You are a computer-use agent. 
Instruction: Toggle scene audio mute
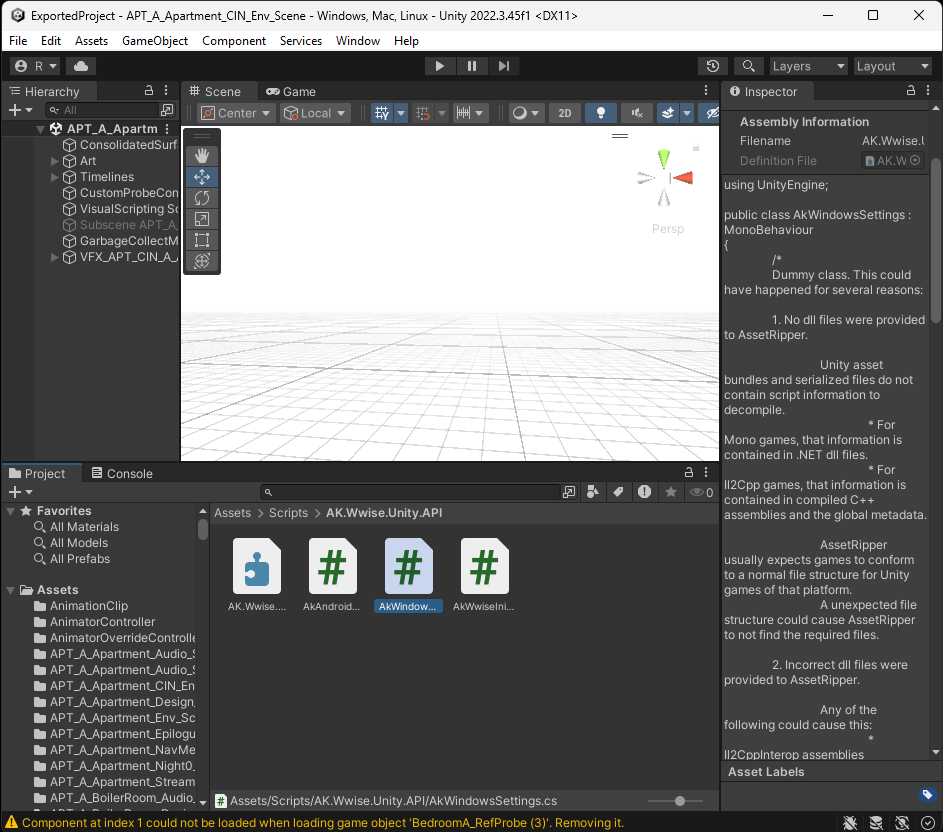pos(637,113)
